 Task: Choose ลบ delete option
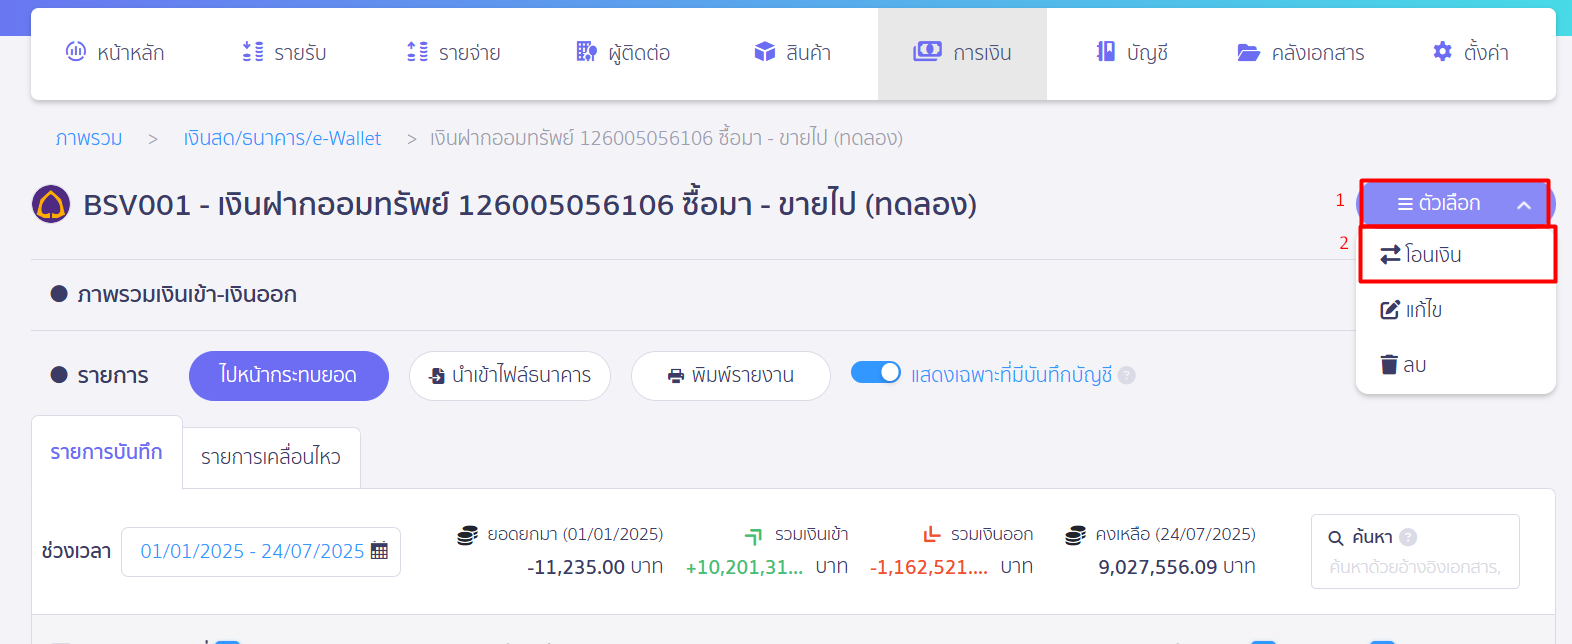tap(1456, 365)
